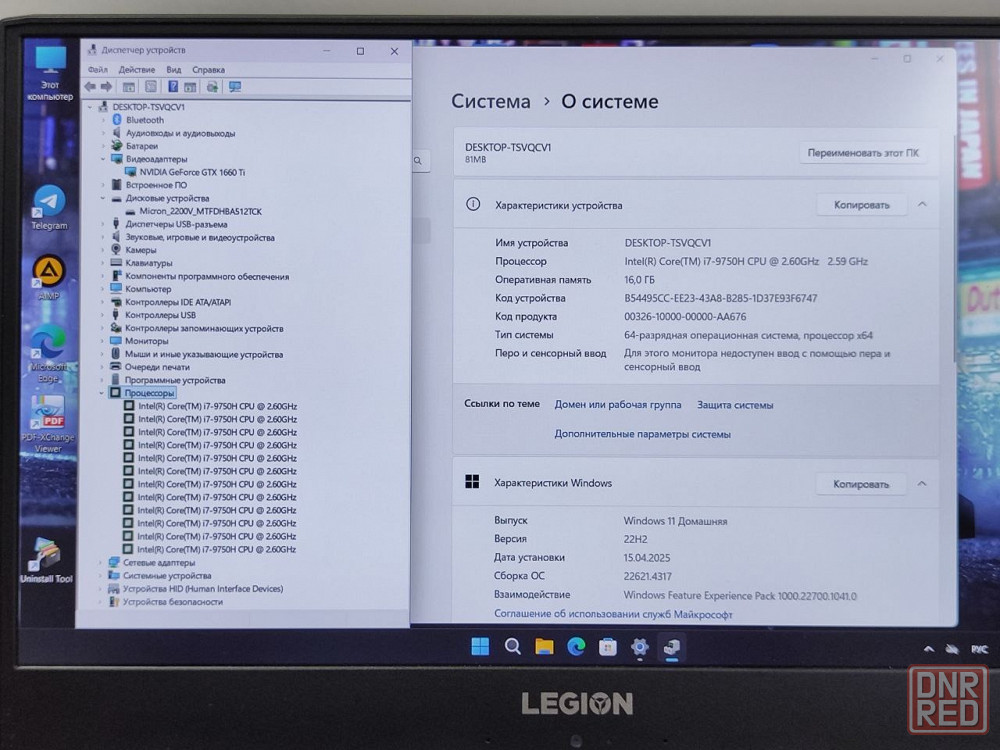Select Устройства HID (Human Interface Devices)
The width and height of the screenshot is (1000, 750).
tap(203, 589)
